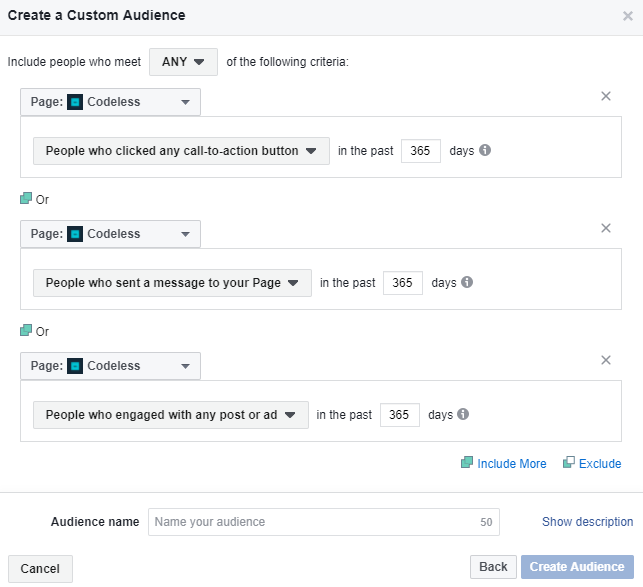The image size is (643, 587).
Task: Click the info icon beside the first days field
Action: point(485,151)
